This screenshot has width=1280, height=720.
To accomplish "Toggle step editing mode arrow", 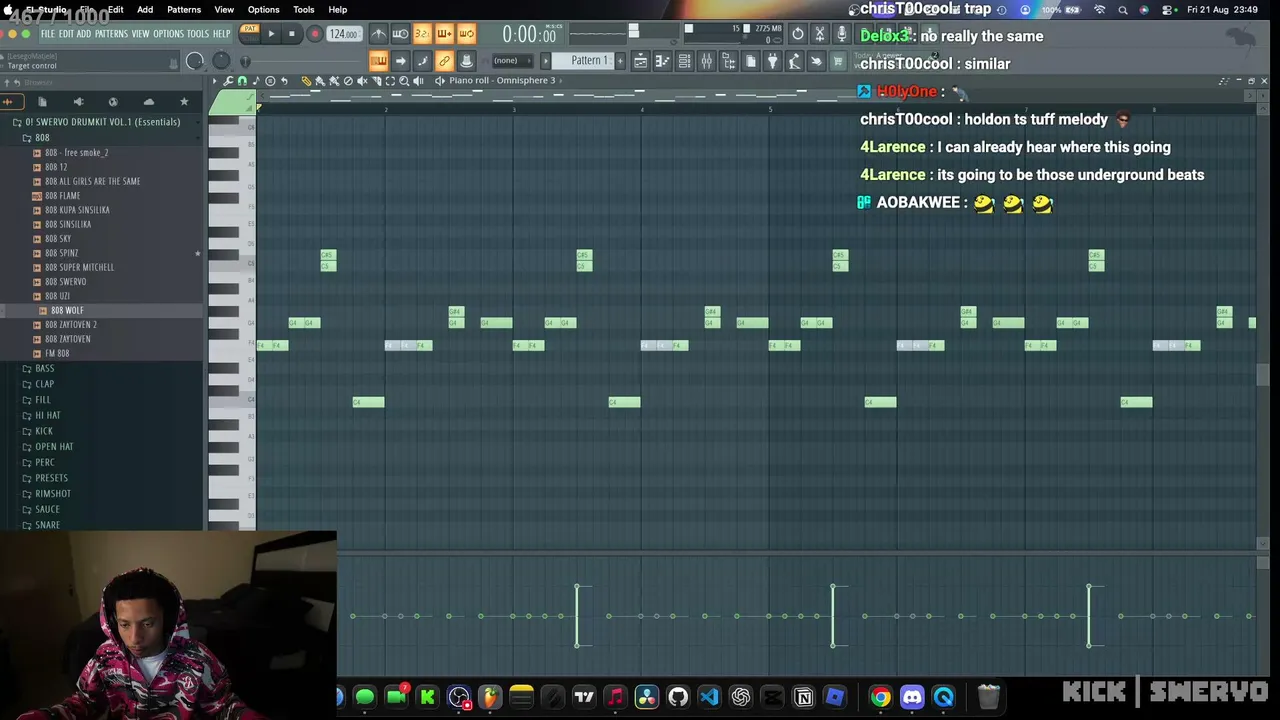I will [x=400, y=61].
